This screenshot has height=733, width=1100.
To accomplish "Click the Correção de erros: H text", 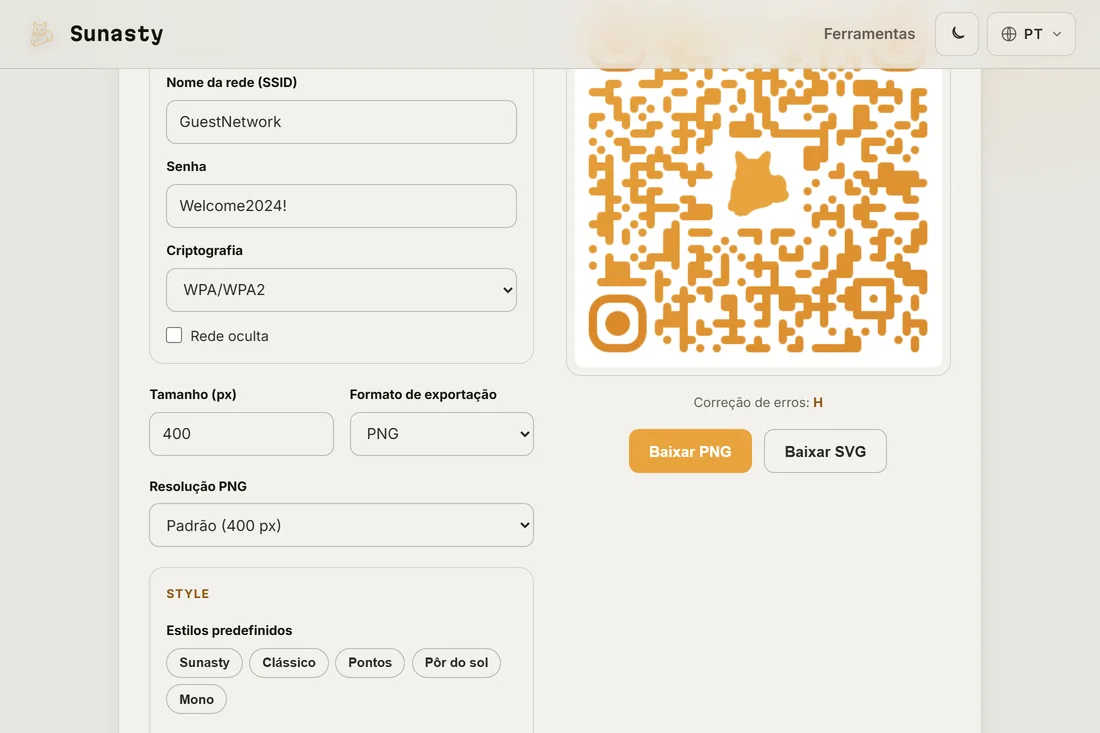I will click(758, 403).
